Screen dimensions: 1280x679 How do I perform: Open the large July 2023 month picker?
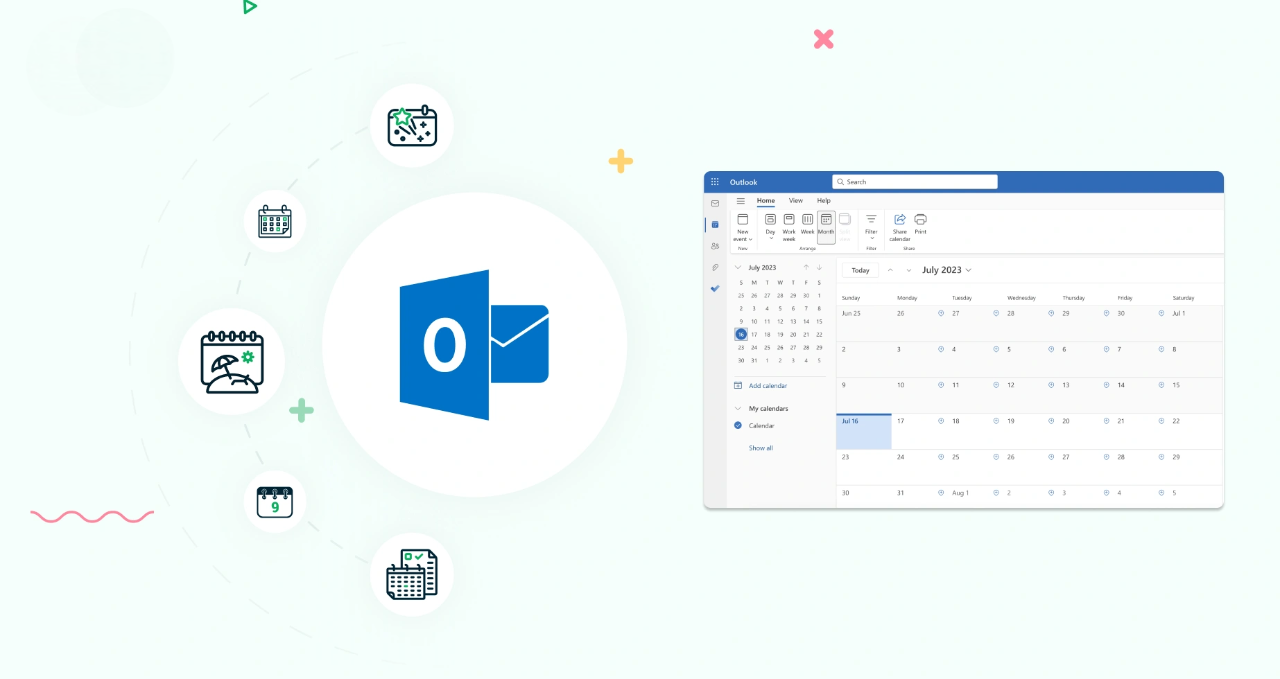[946, 270]
